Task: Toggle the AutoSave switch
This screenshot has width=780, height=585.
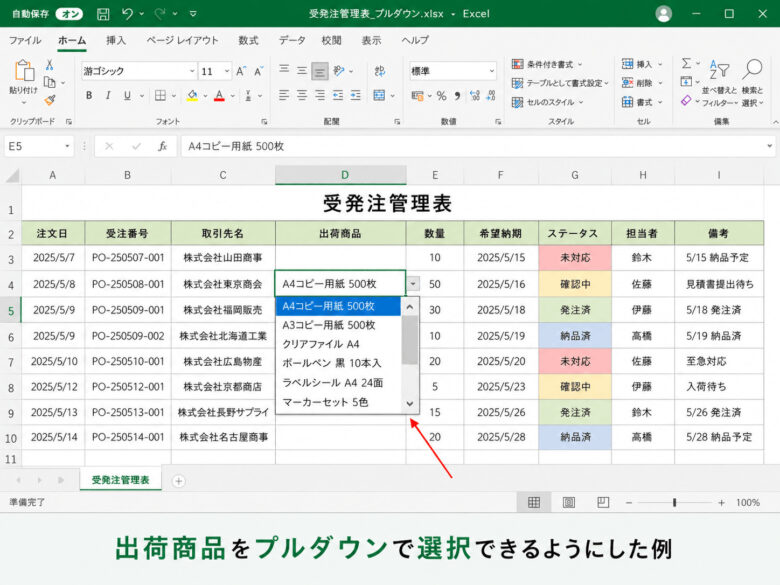Action: (x=69, y=14)
